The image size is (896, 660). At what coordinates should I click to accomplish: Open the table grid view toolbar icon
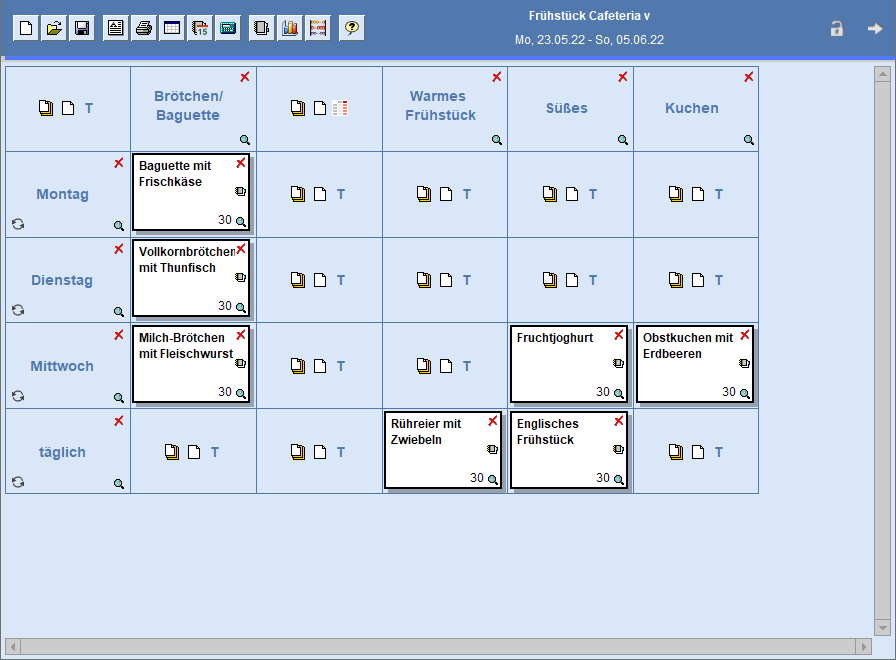[171, 27]
